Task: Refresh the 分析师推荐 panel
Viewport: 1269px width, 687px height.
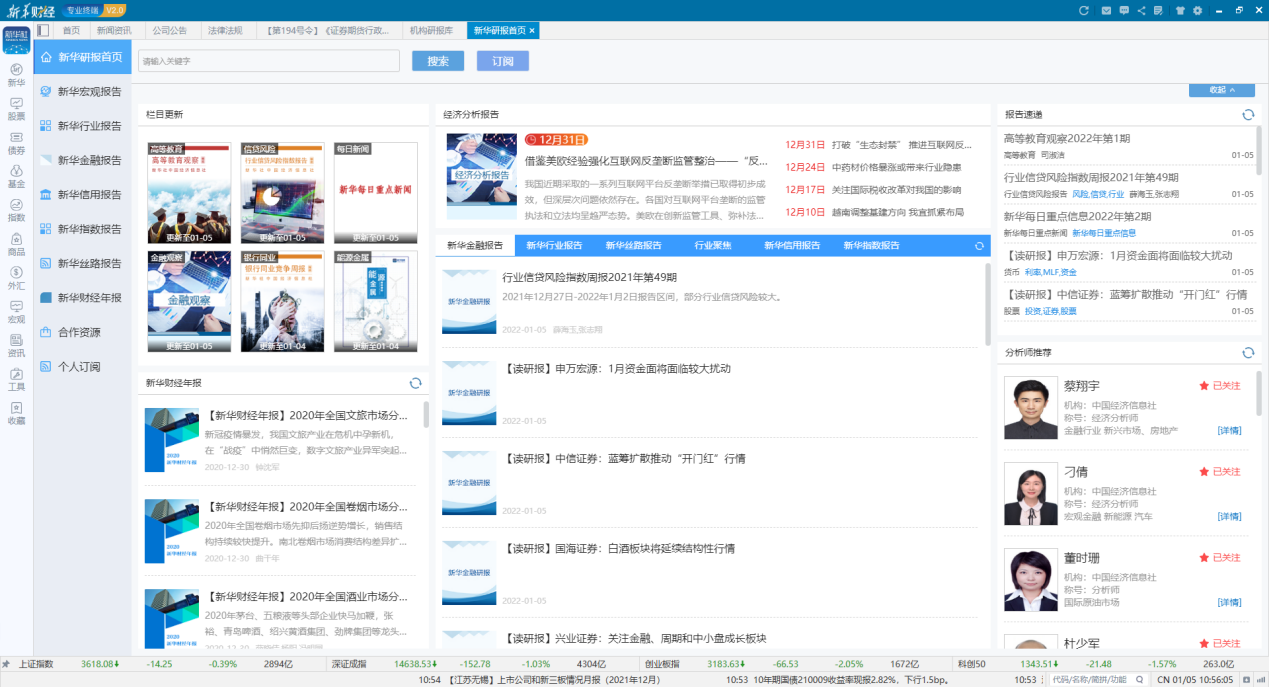Action: 1248,353
